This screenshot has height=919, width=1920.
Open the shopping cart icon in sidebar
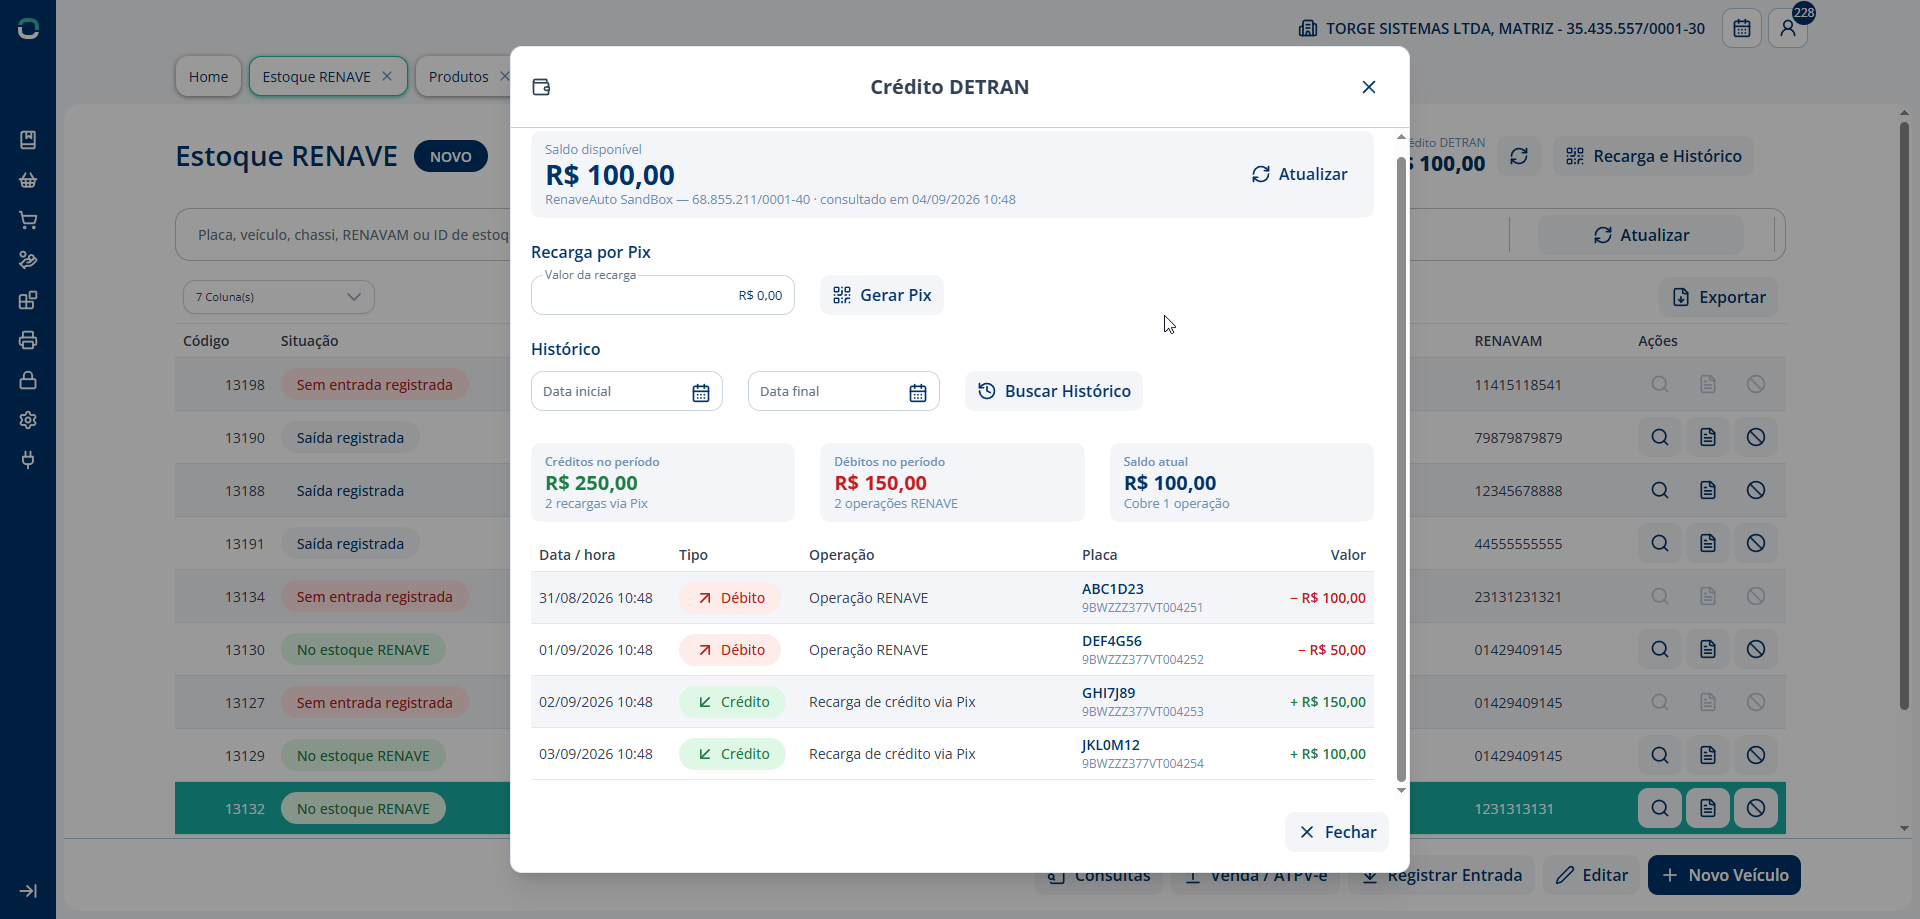coord(28,220)
